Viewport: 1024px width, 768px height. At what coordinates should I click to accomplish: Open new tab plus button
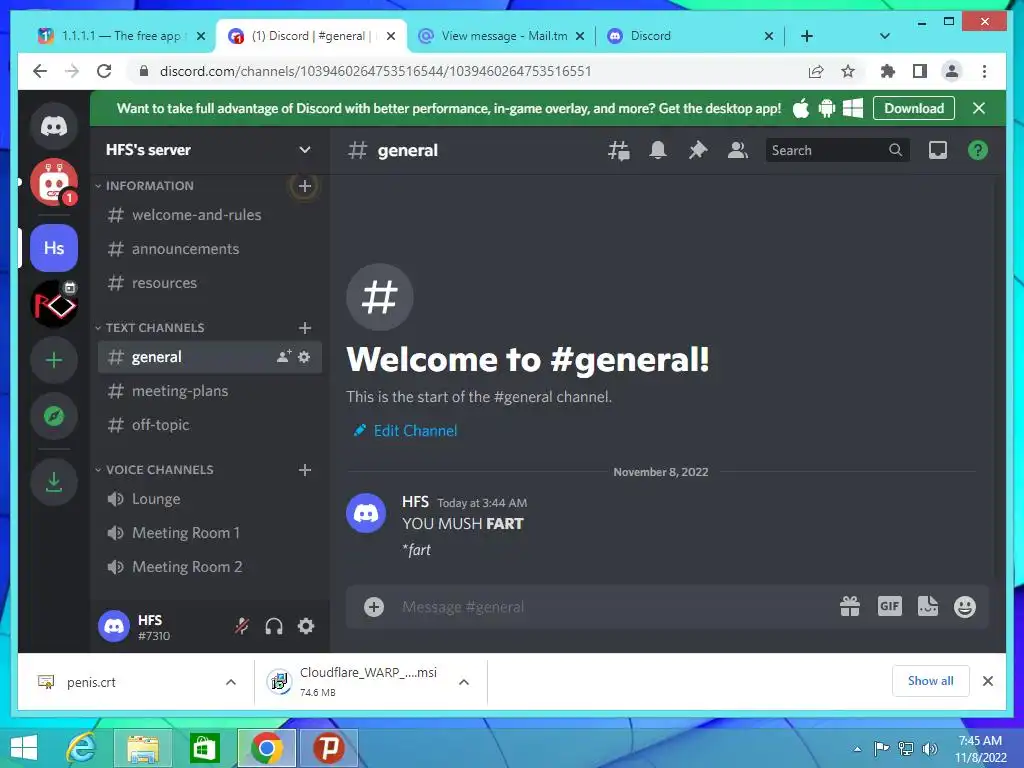807,36
